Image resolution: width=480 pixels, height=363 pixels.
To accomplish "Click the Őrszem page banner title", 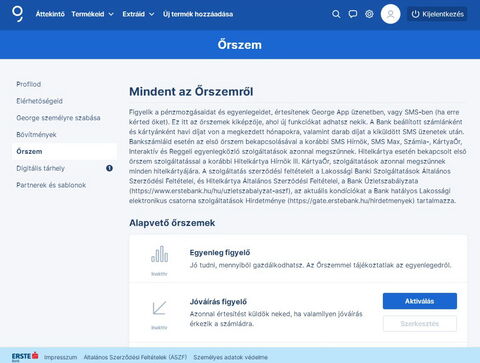I will [240, 45].
